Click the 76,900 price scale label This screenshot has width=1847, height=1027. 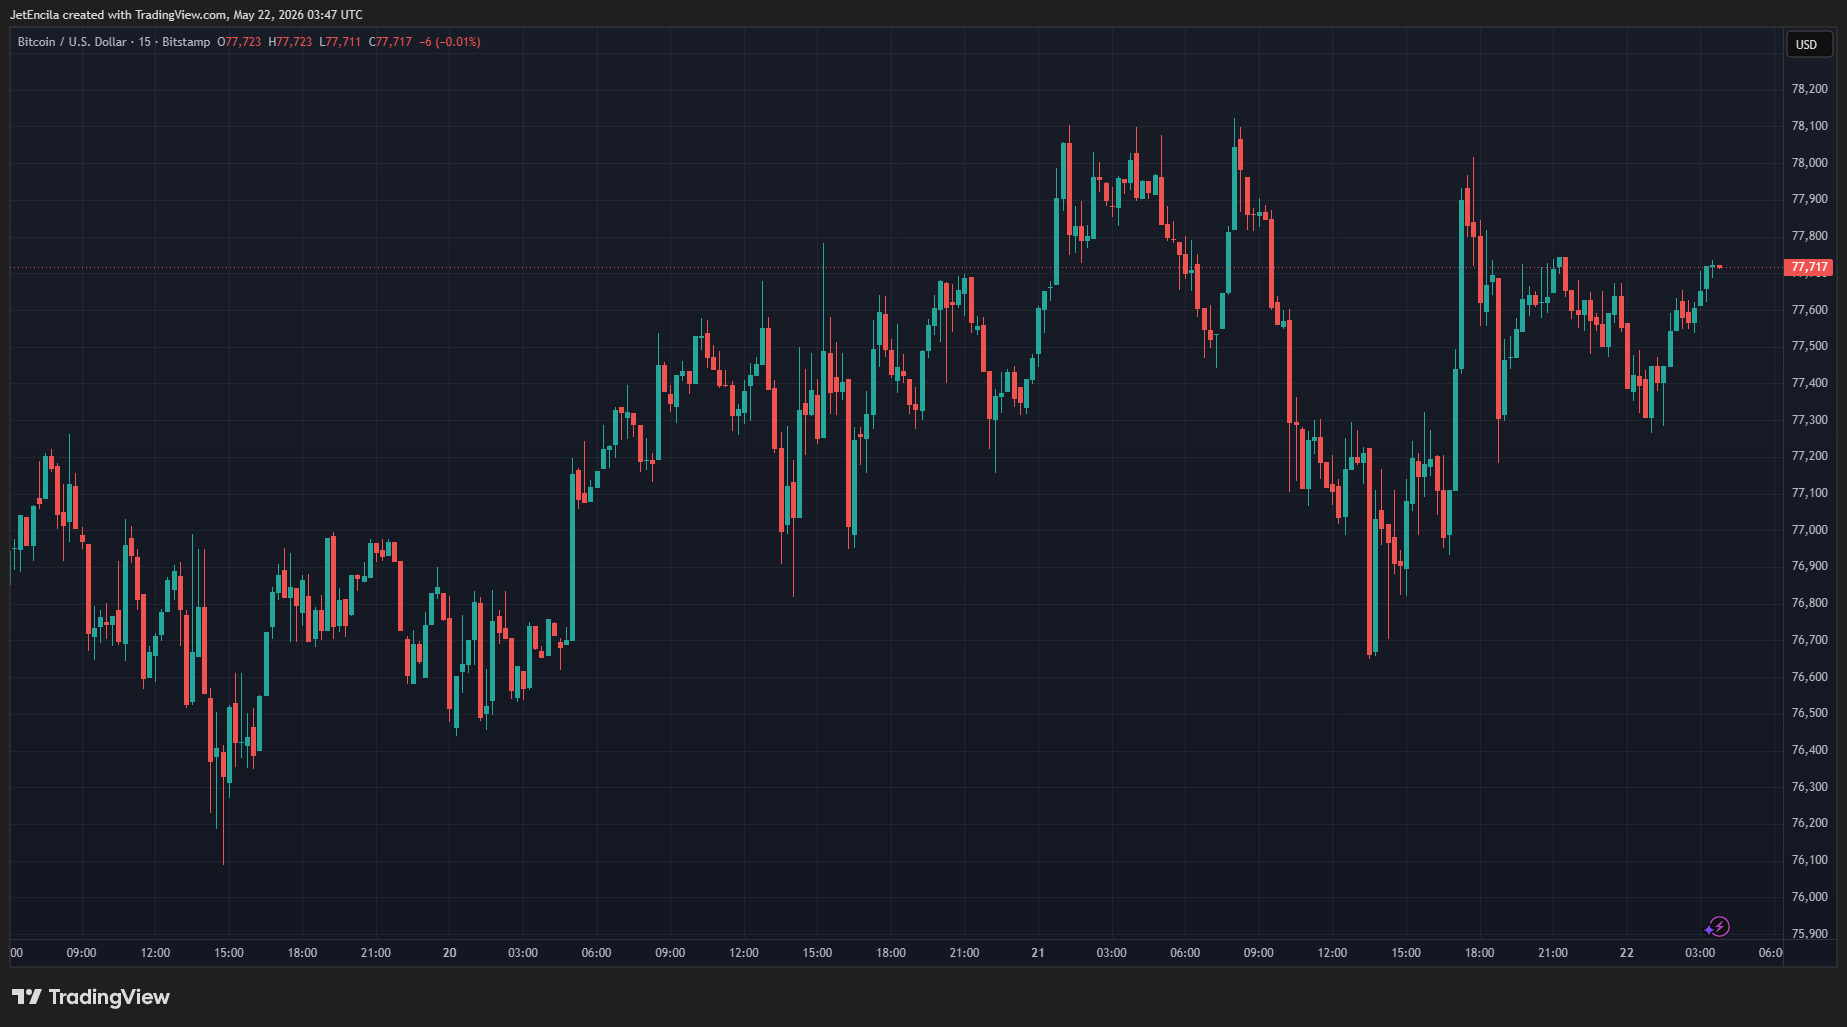[1809, 566]
